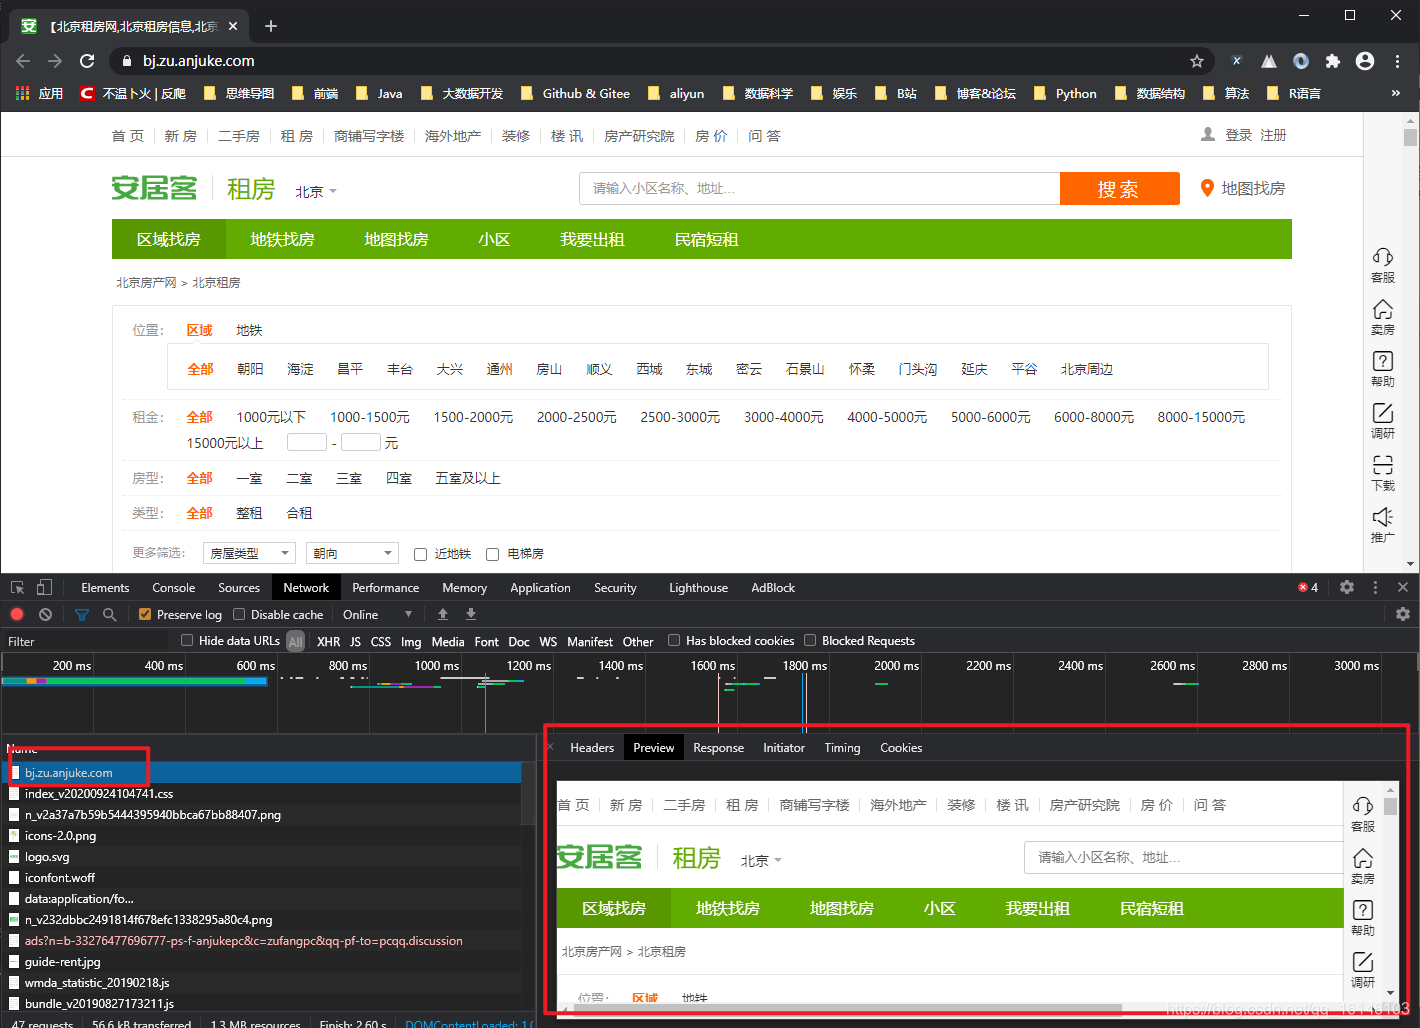Close the request details pane
This screenshot has height=1028, width=1420.
click(x=550, y=747)
